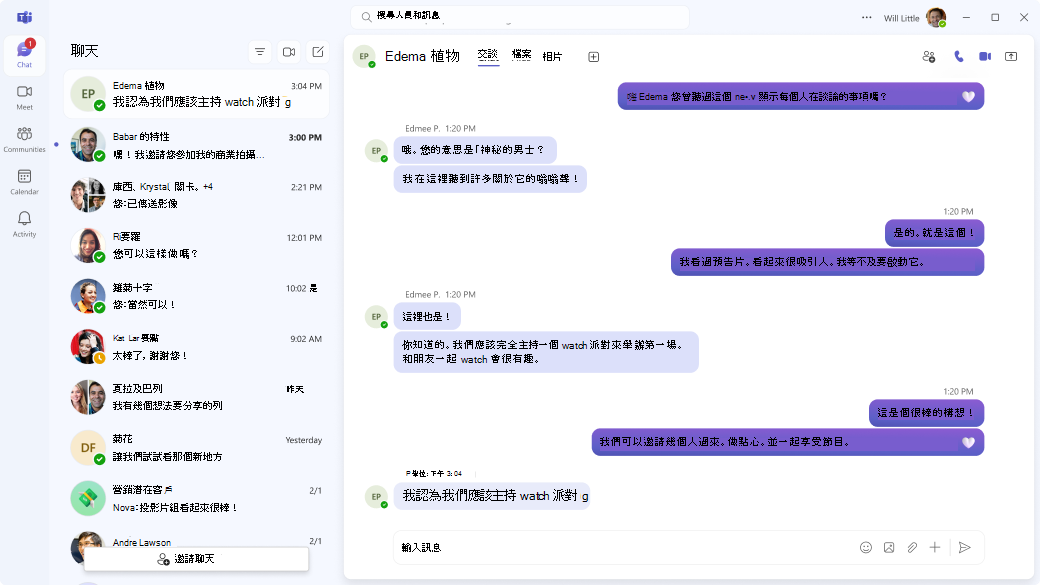
Task: Open the emoji picker in message box
Action: click(x=866, y=547)
